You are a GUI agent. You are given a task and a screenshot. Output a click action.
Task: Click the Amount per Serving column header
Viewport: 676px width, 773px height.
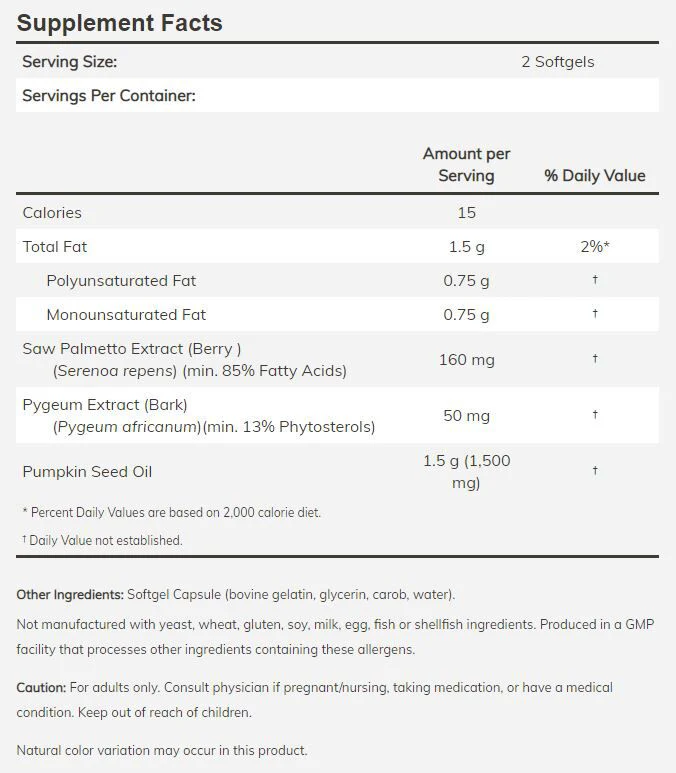pyautogui.click(x=466, y=165)
